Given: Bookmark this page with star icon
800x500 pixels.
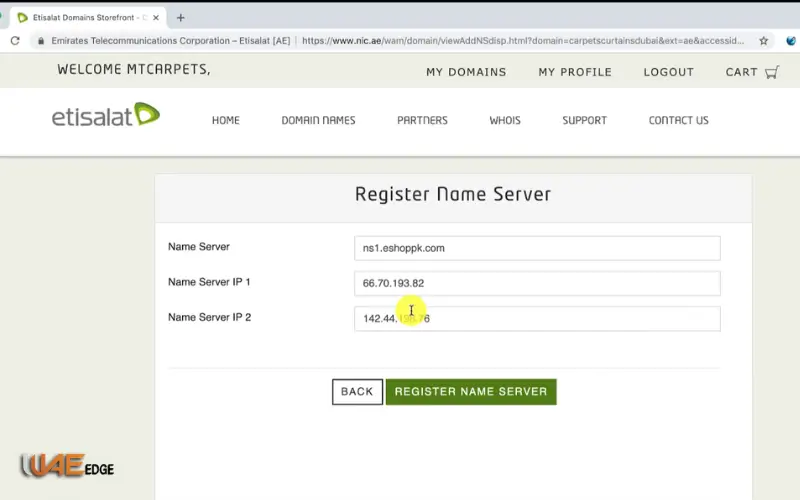Looking at the screenshot, I should point(763,41).
